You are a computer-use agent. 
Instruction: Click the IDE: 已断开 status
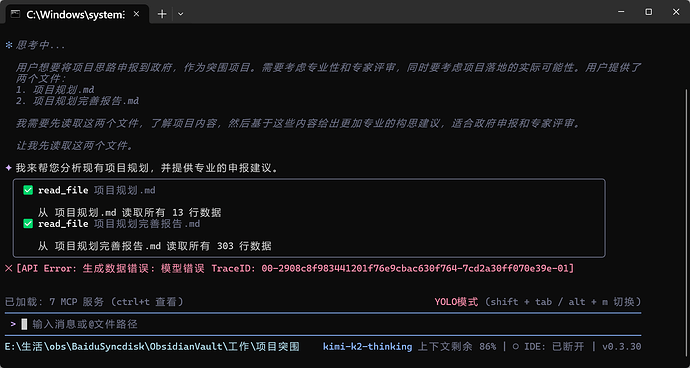(554, 347)
